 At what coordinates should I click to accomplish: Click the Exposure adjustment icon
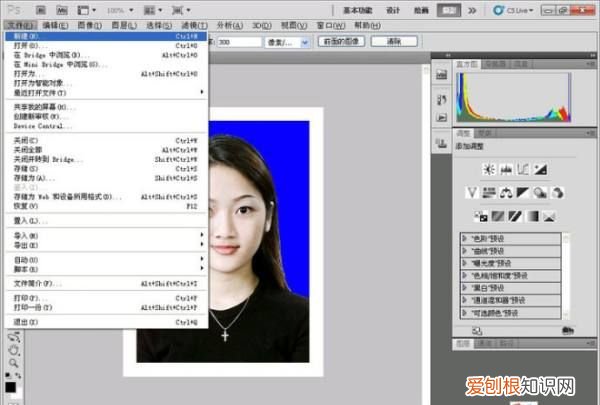pos(540,169)
